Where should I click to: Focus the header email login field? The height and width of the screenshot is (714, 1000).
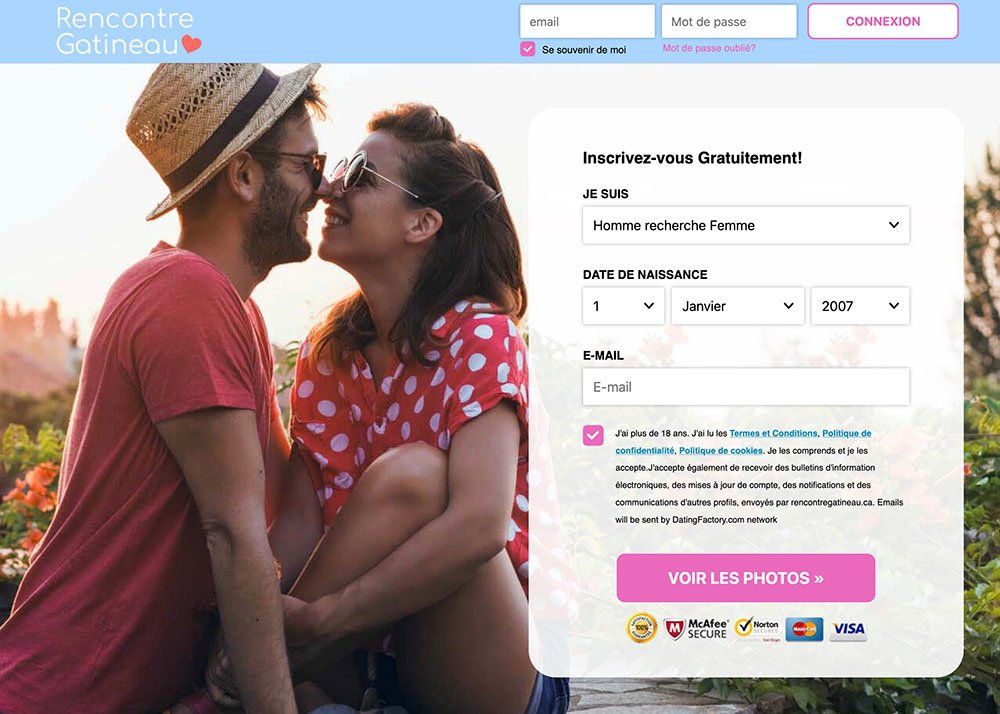click(x=587, y=22)
